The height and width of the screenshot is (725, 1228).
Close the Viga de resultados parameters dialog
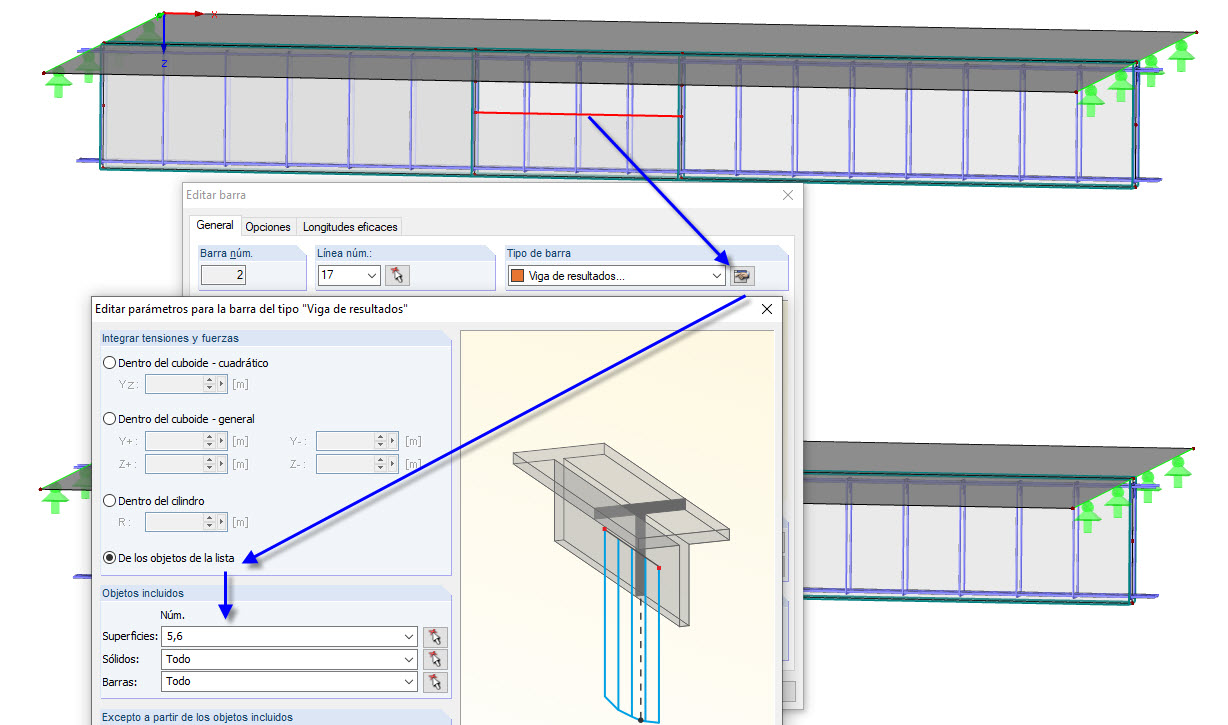tap(767, 309)
